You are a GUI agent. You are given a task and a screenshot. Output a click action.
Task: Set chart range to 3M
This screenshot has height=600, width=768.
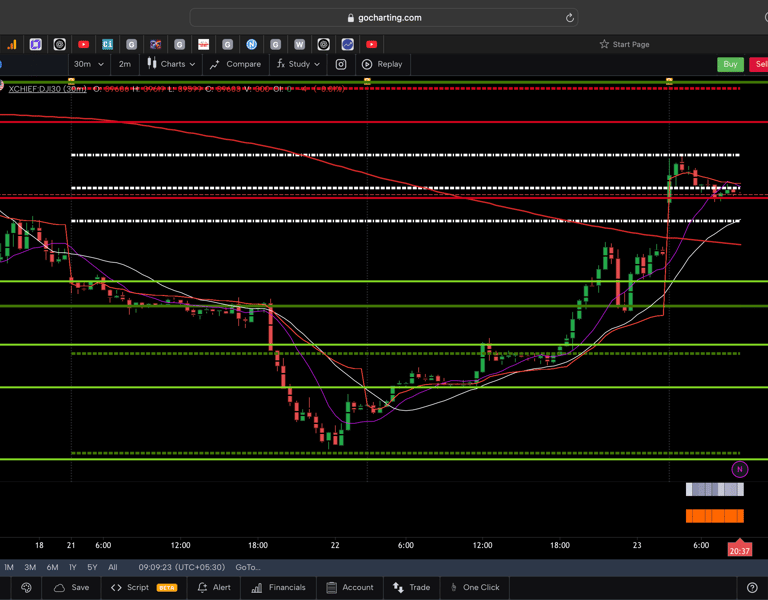(x=30, y=567)
